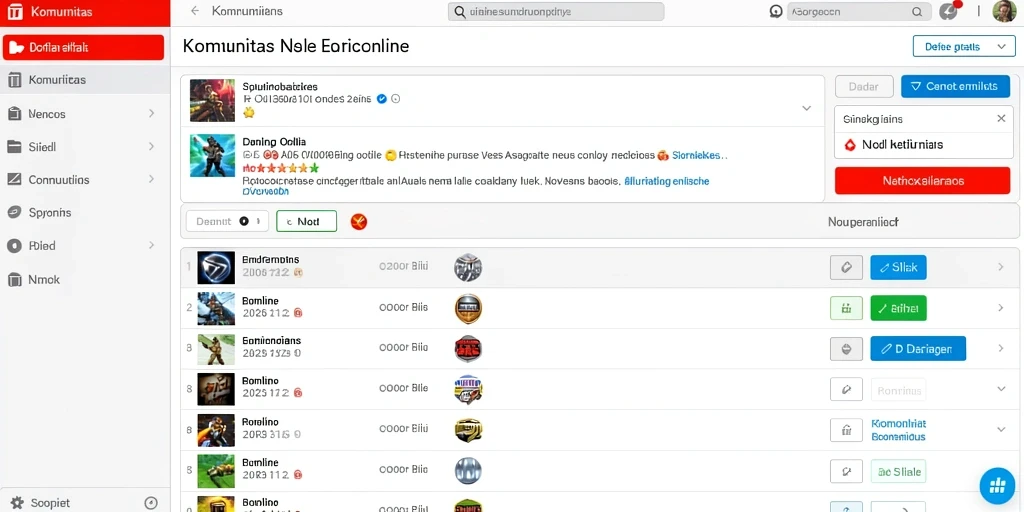The width and height of the screenshot is (1024, 512).
Task: Click the red Nathoxallaraos button
Action: [x=922, y=180]
